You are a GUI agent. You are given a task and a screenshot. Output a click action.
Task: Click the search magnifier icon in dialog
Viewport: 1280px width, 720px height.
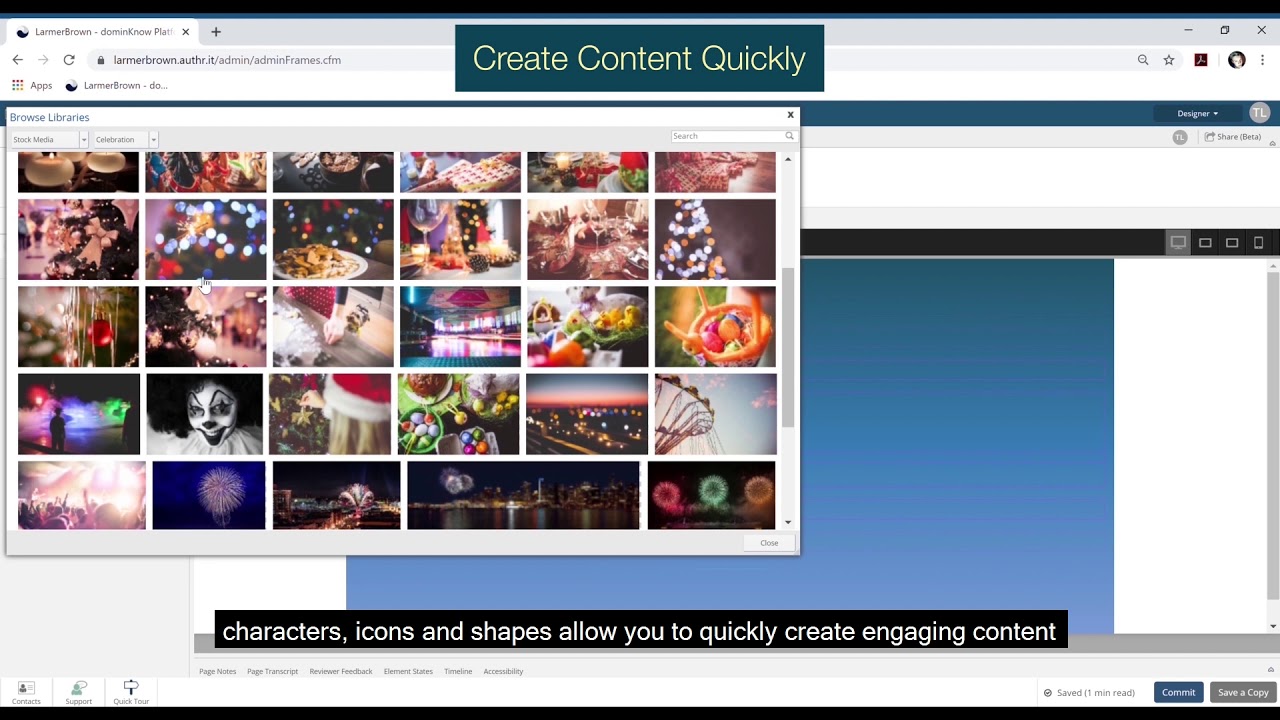pyautogui.click(x=789, y=136)
